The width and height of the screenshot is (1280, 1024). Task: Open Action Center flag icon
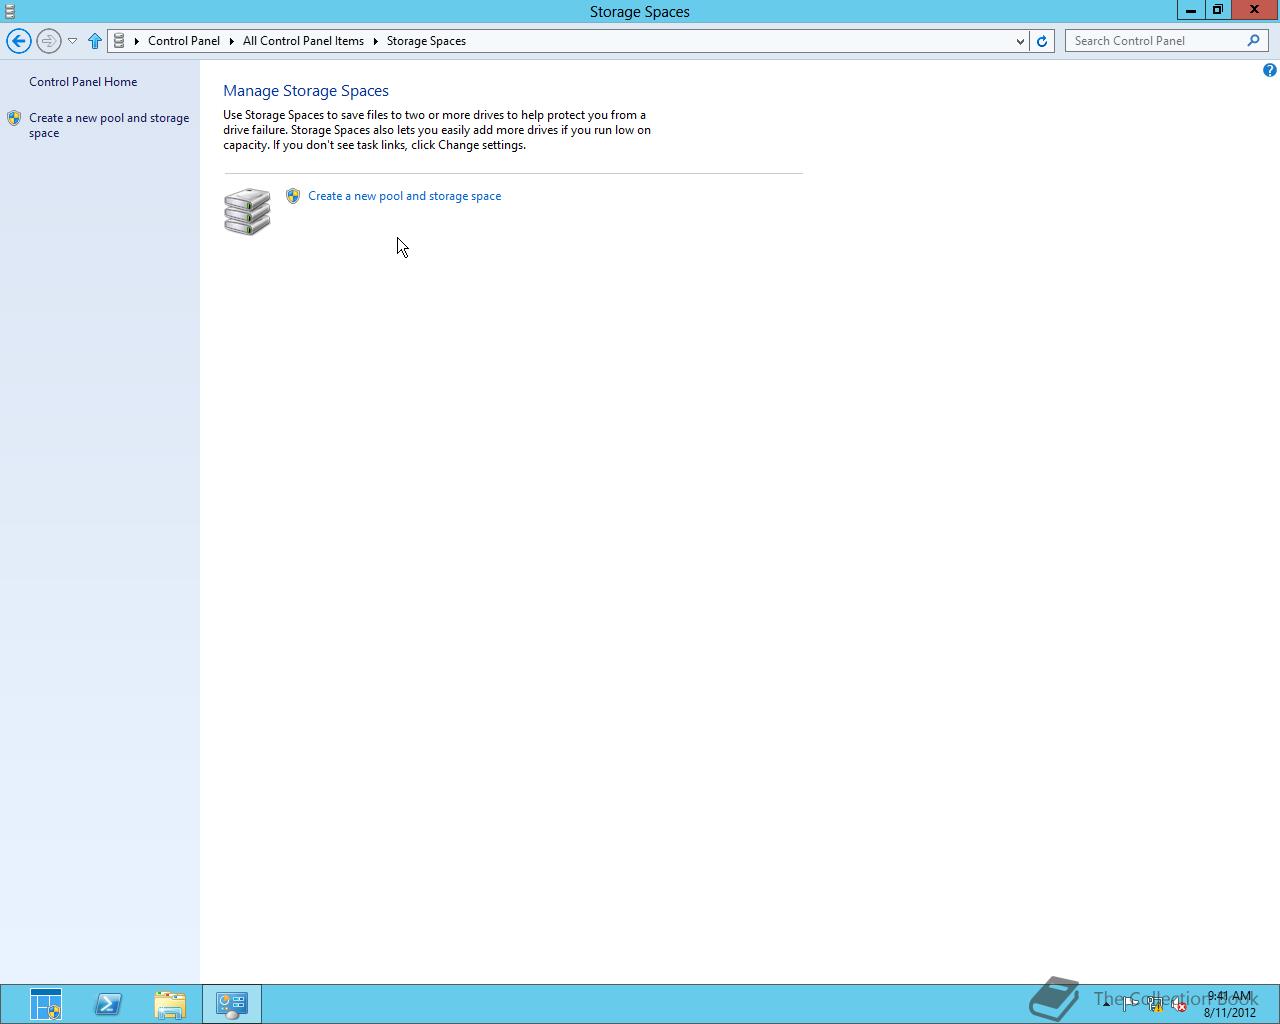(1130, 1005)
